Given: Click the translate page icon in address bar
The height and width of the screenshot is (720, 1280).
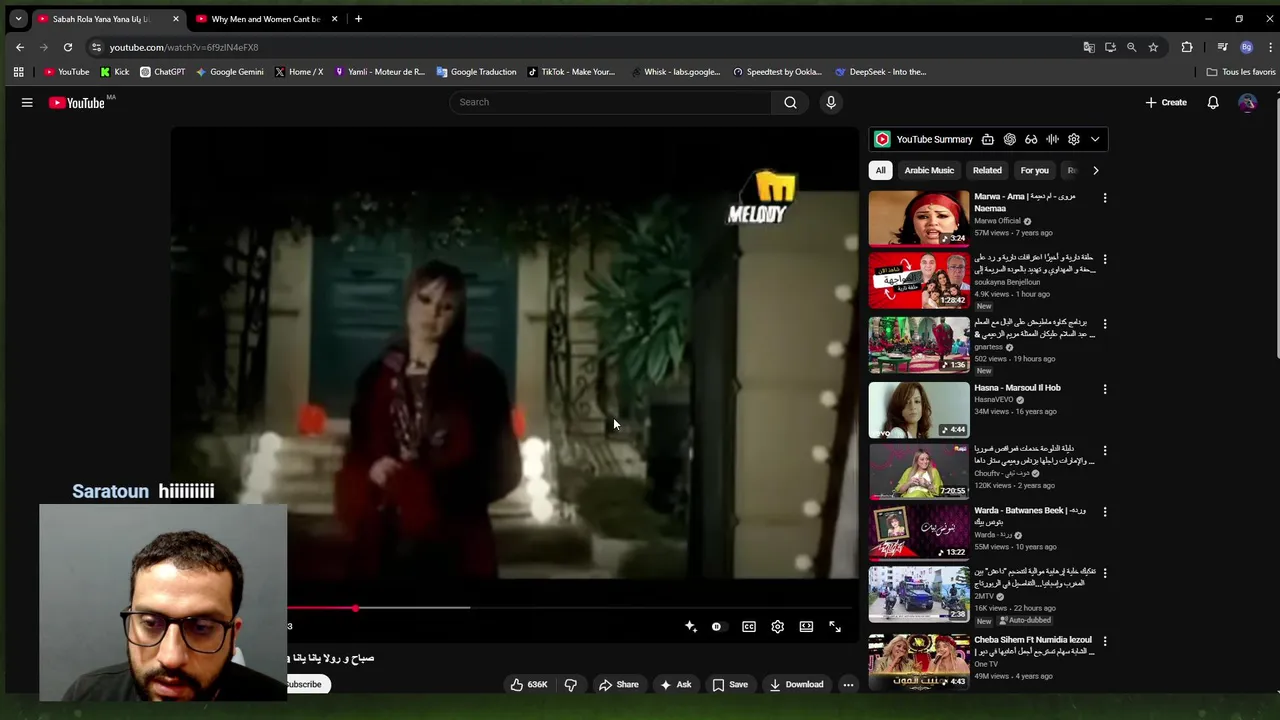Looking at the screenshot, I should [x=1089, y=47].
